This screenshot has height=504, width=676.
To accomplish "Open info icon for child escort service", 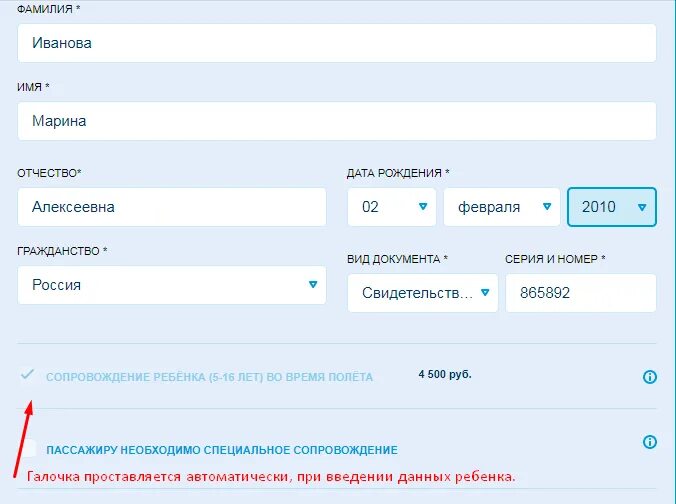I will [650, 377].
